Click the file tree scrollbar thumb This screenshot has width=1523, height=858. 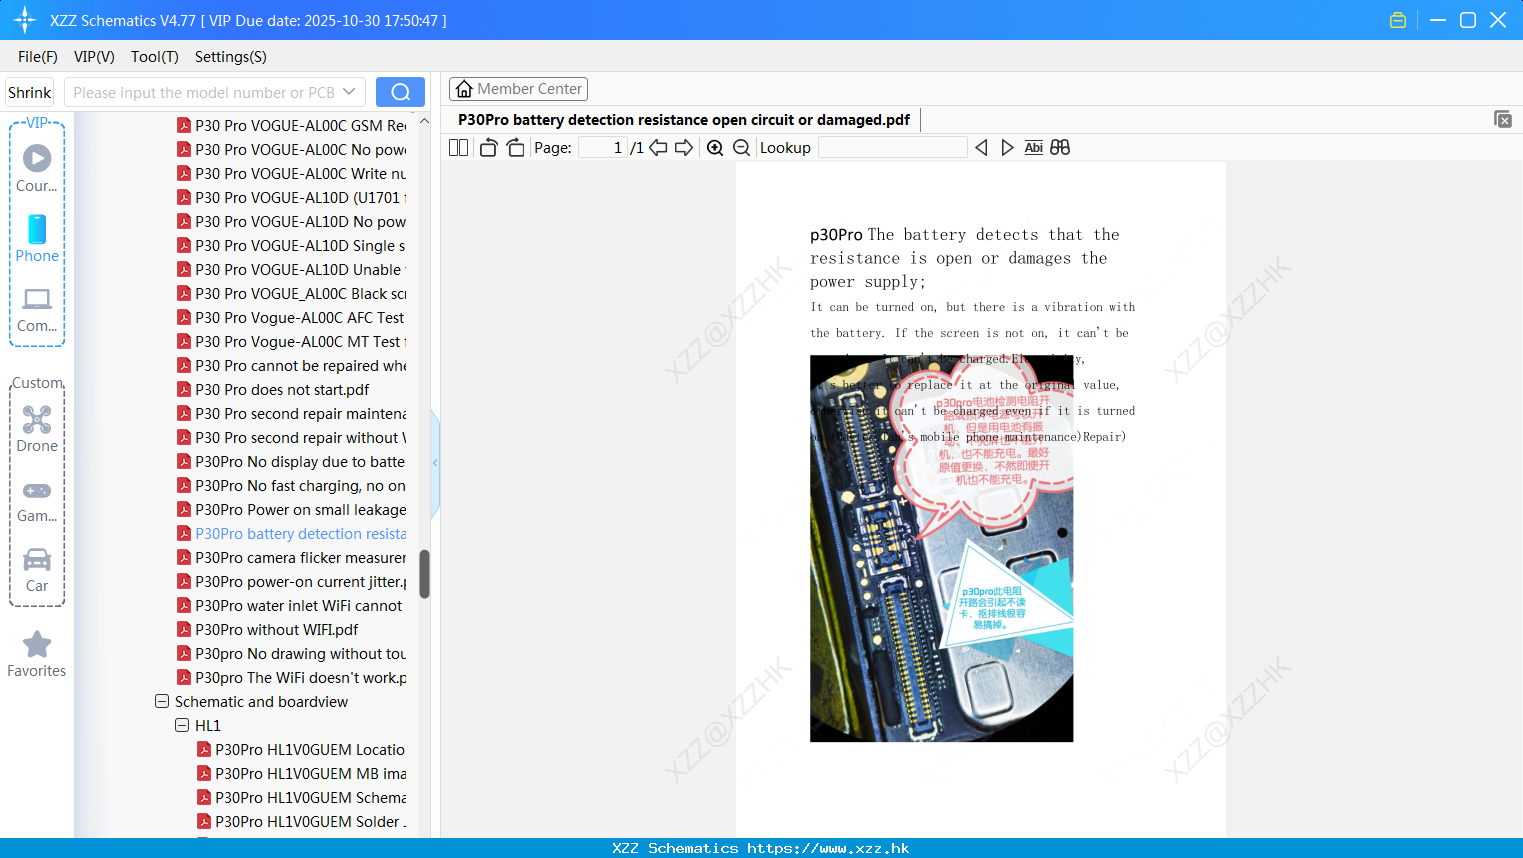click(424, 574)
